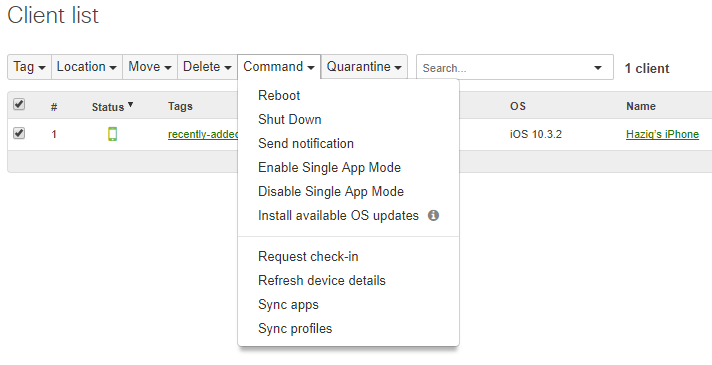Image resolution: width=712 pixels, height=365 pixels.
Task: Click the info icon beside Install available OS updates
Action: click(x=433, y=215)
